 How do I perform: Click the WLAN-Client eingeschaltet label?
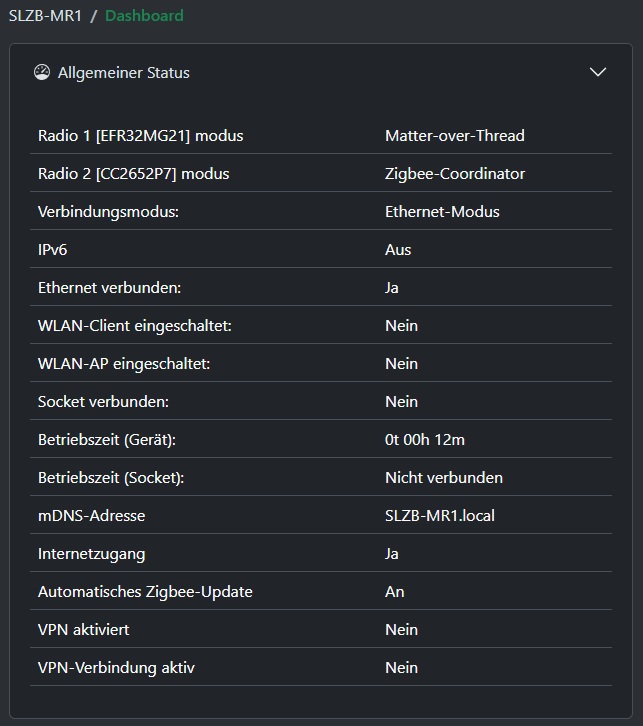tap(134, 326)
